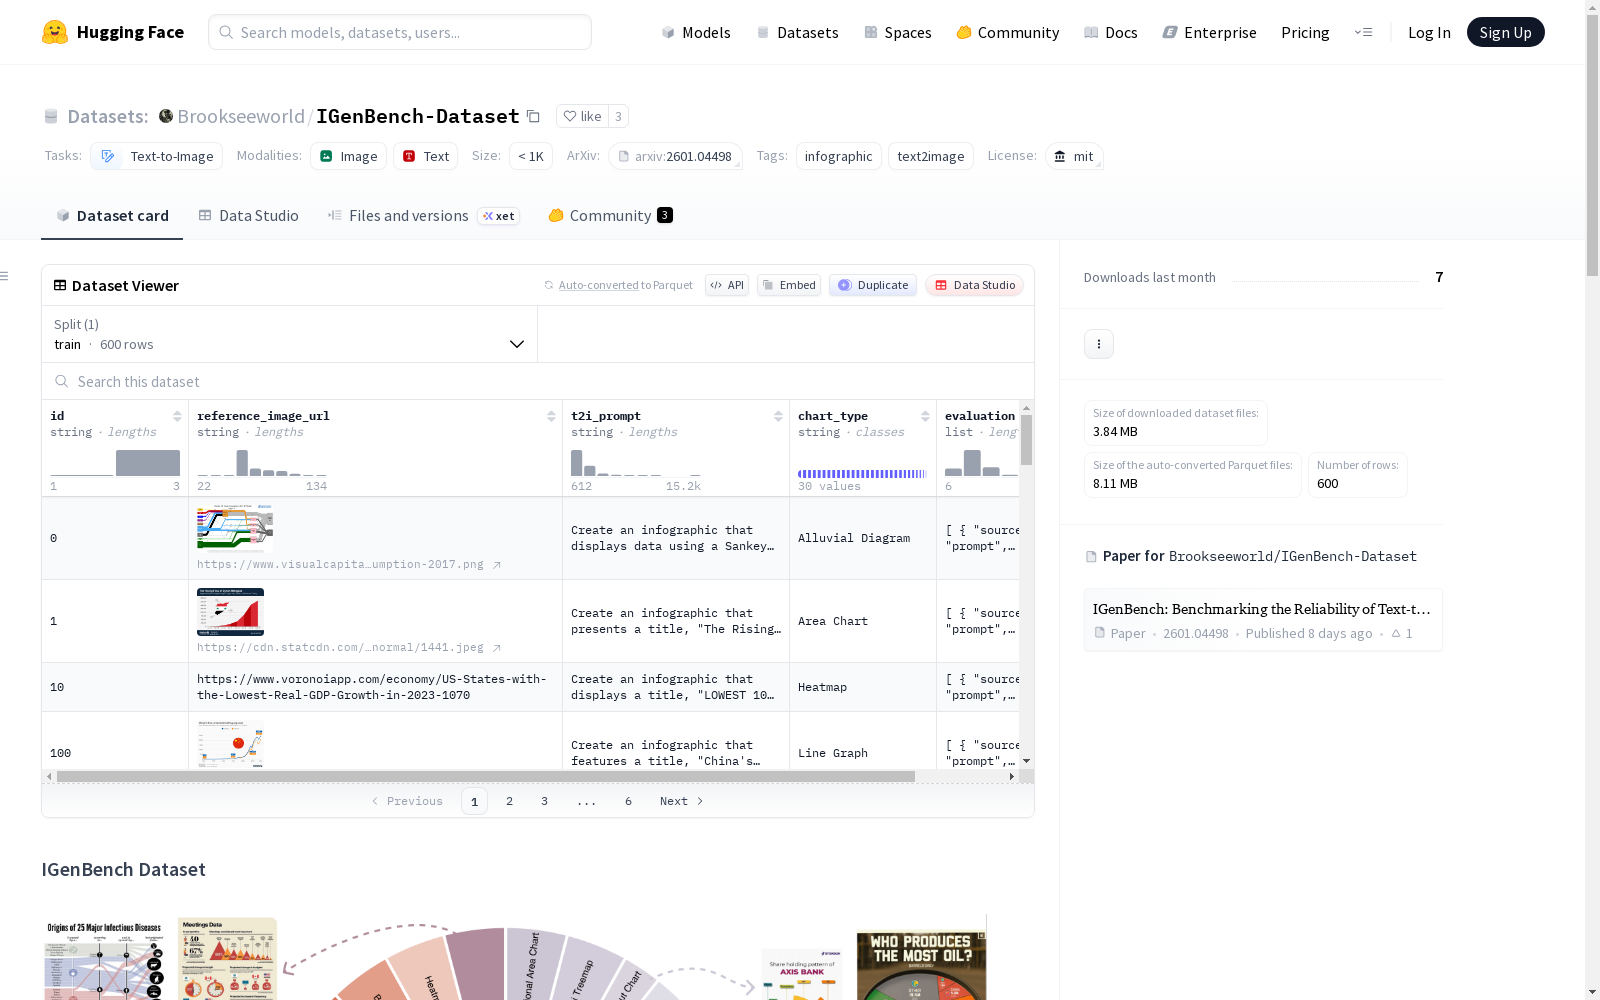Go to page 3 of the dataset

click(x=544, y=801)
